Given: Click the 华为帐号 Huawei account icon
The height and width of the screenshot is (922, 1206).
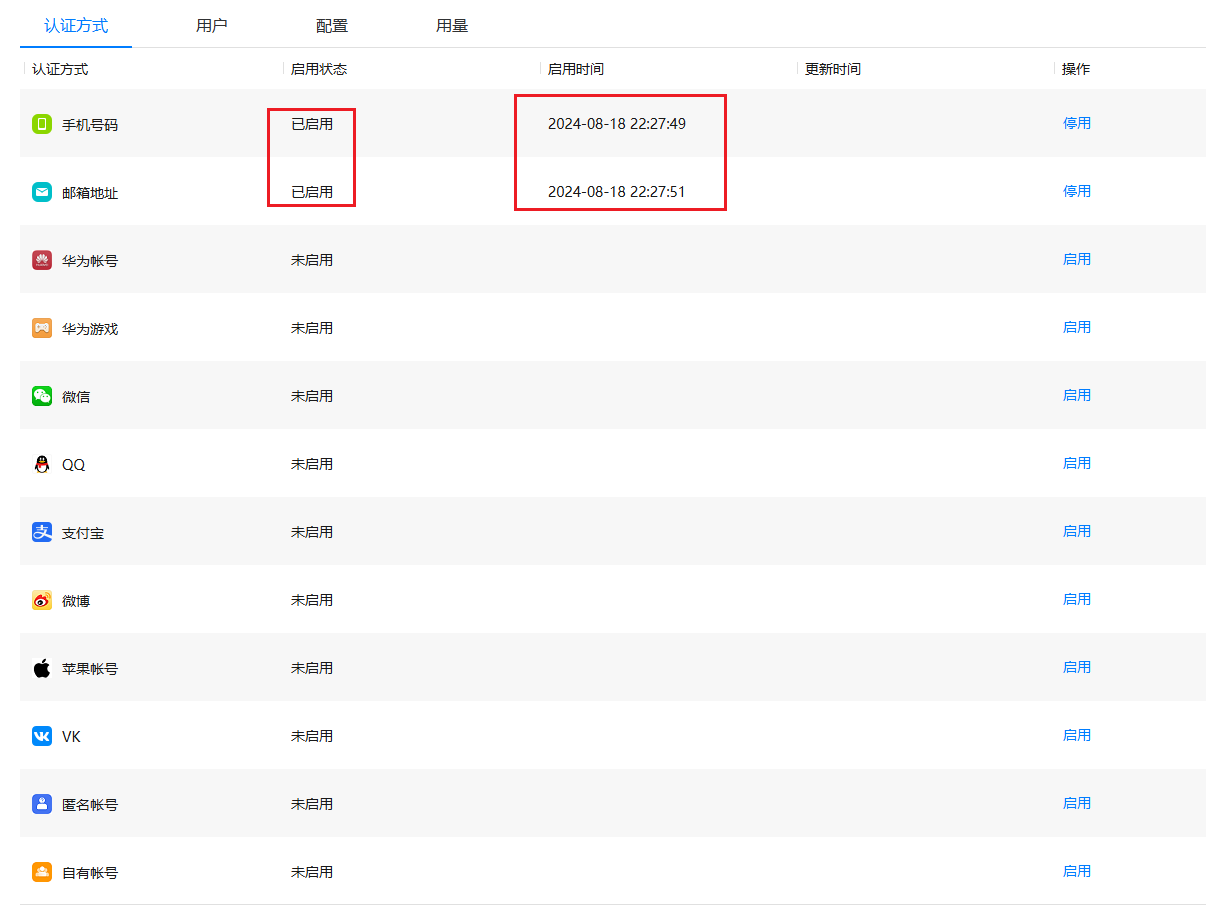Looking at the screenshot, I should tap(41, 258).
